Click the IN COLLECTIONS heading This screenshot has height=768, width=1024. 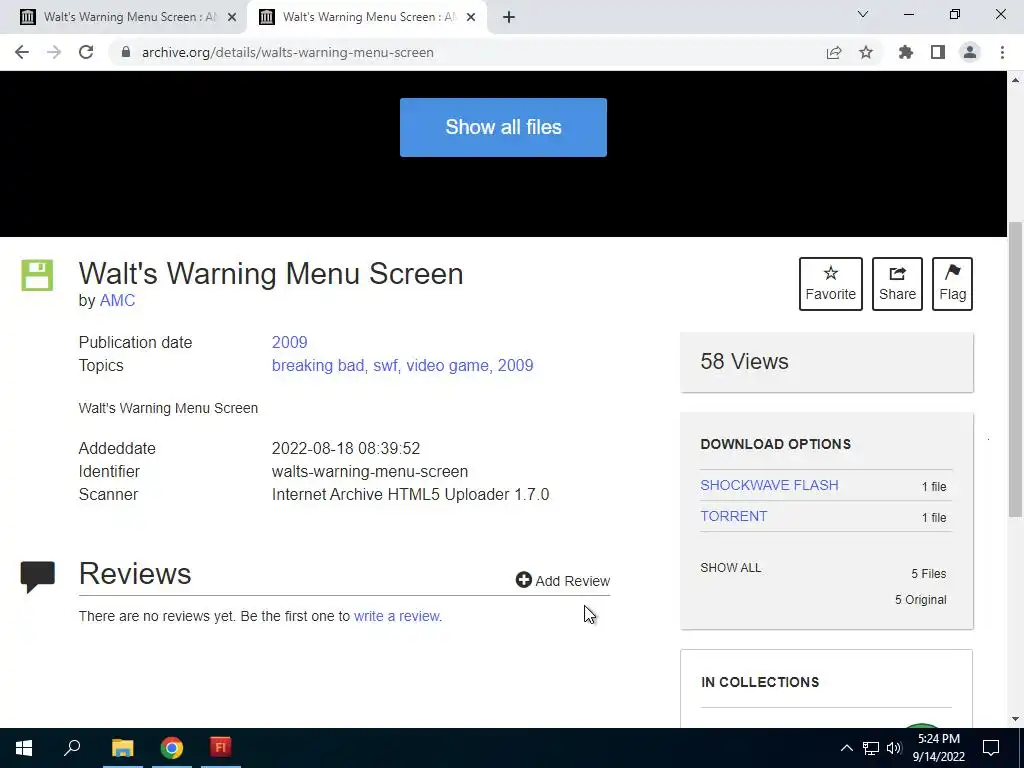(x=760, y=682)
